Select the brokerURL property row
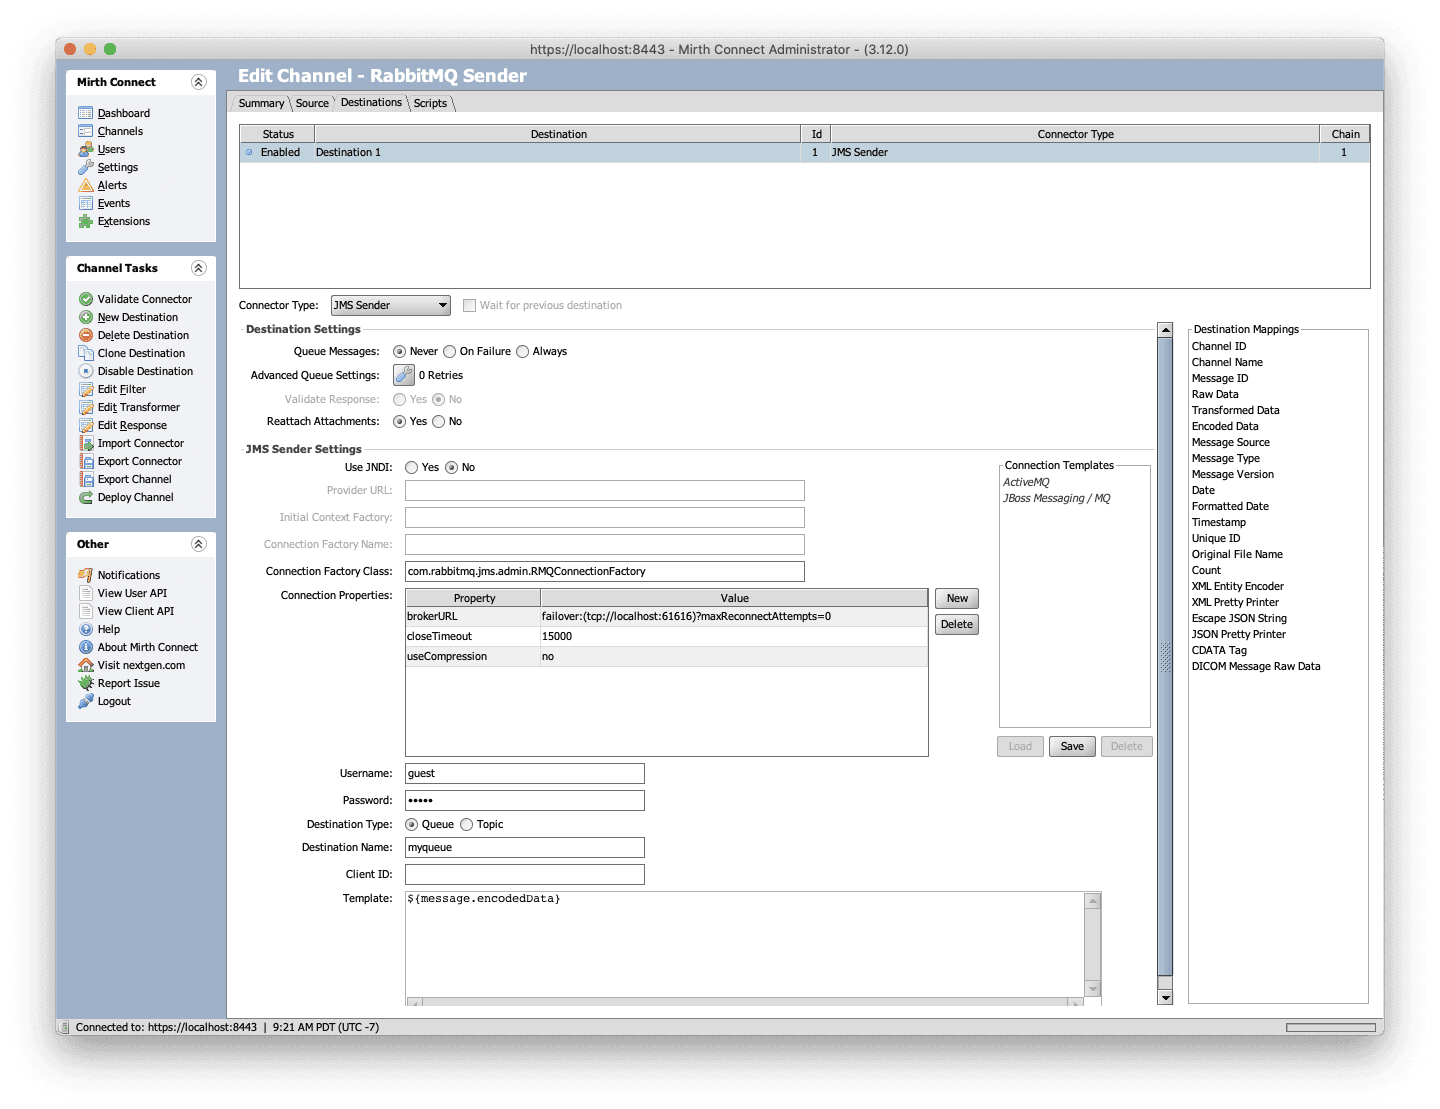The image size is (1440, 1109). point(667,617)
